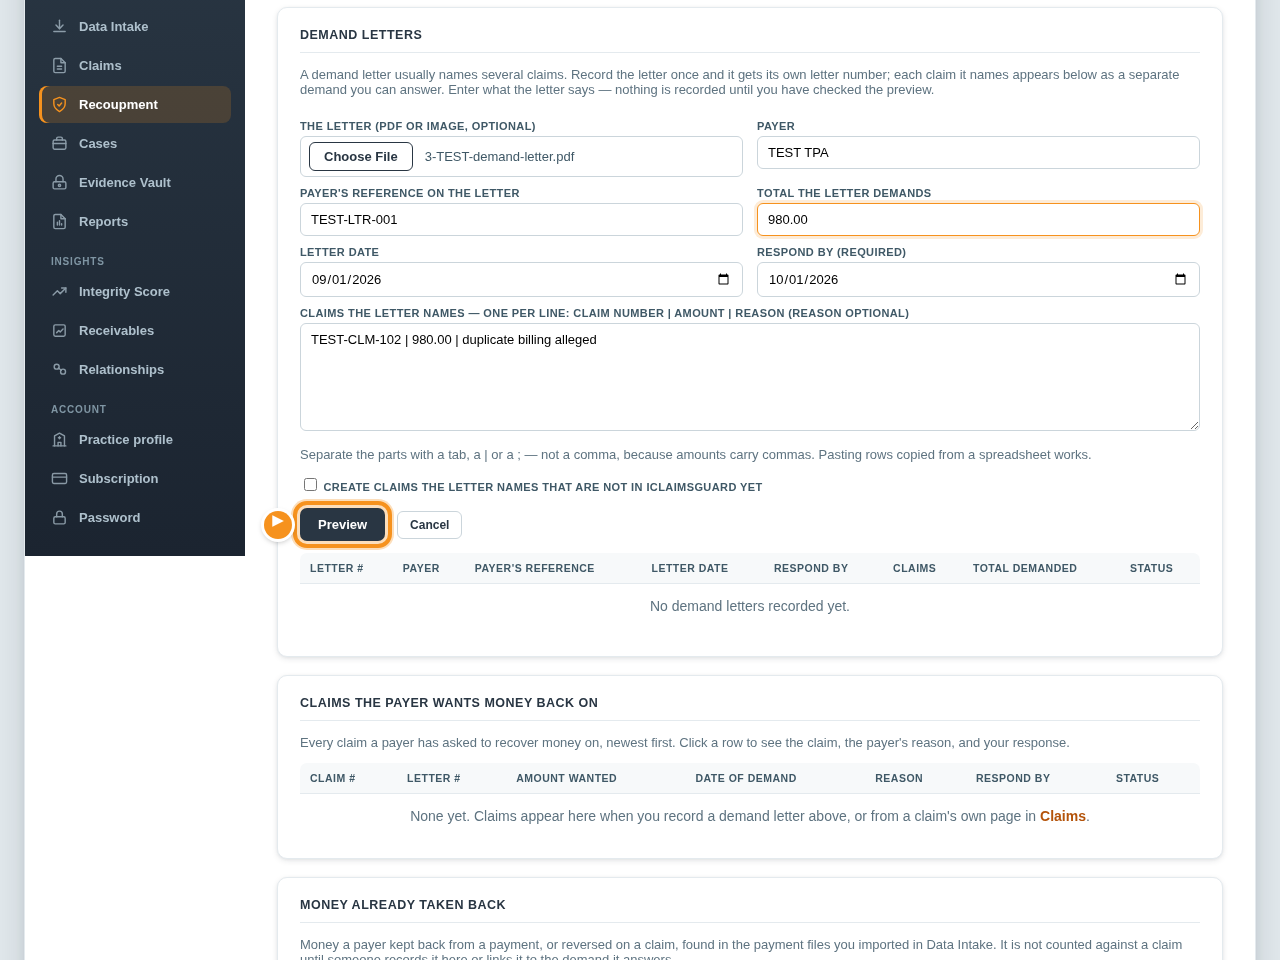Click the Evidence Vault lock icon
This screenshot has width=1280, height=960.
click(x=59, y=182)
